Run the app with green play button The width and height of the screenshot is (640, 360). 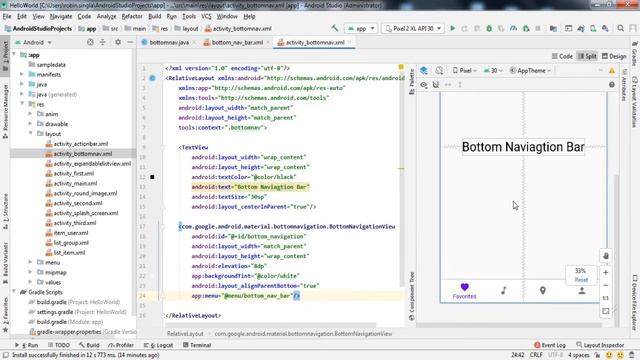452,28
